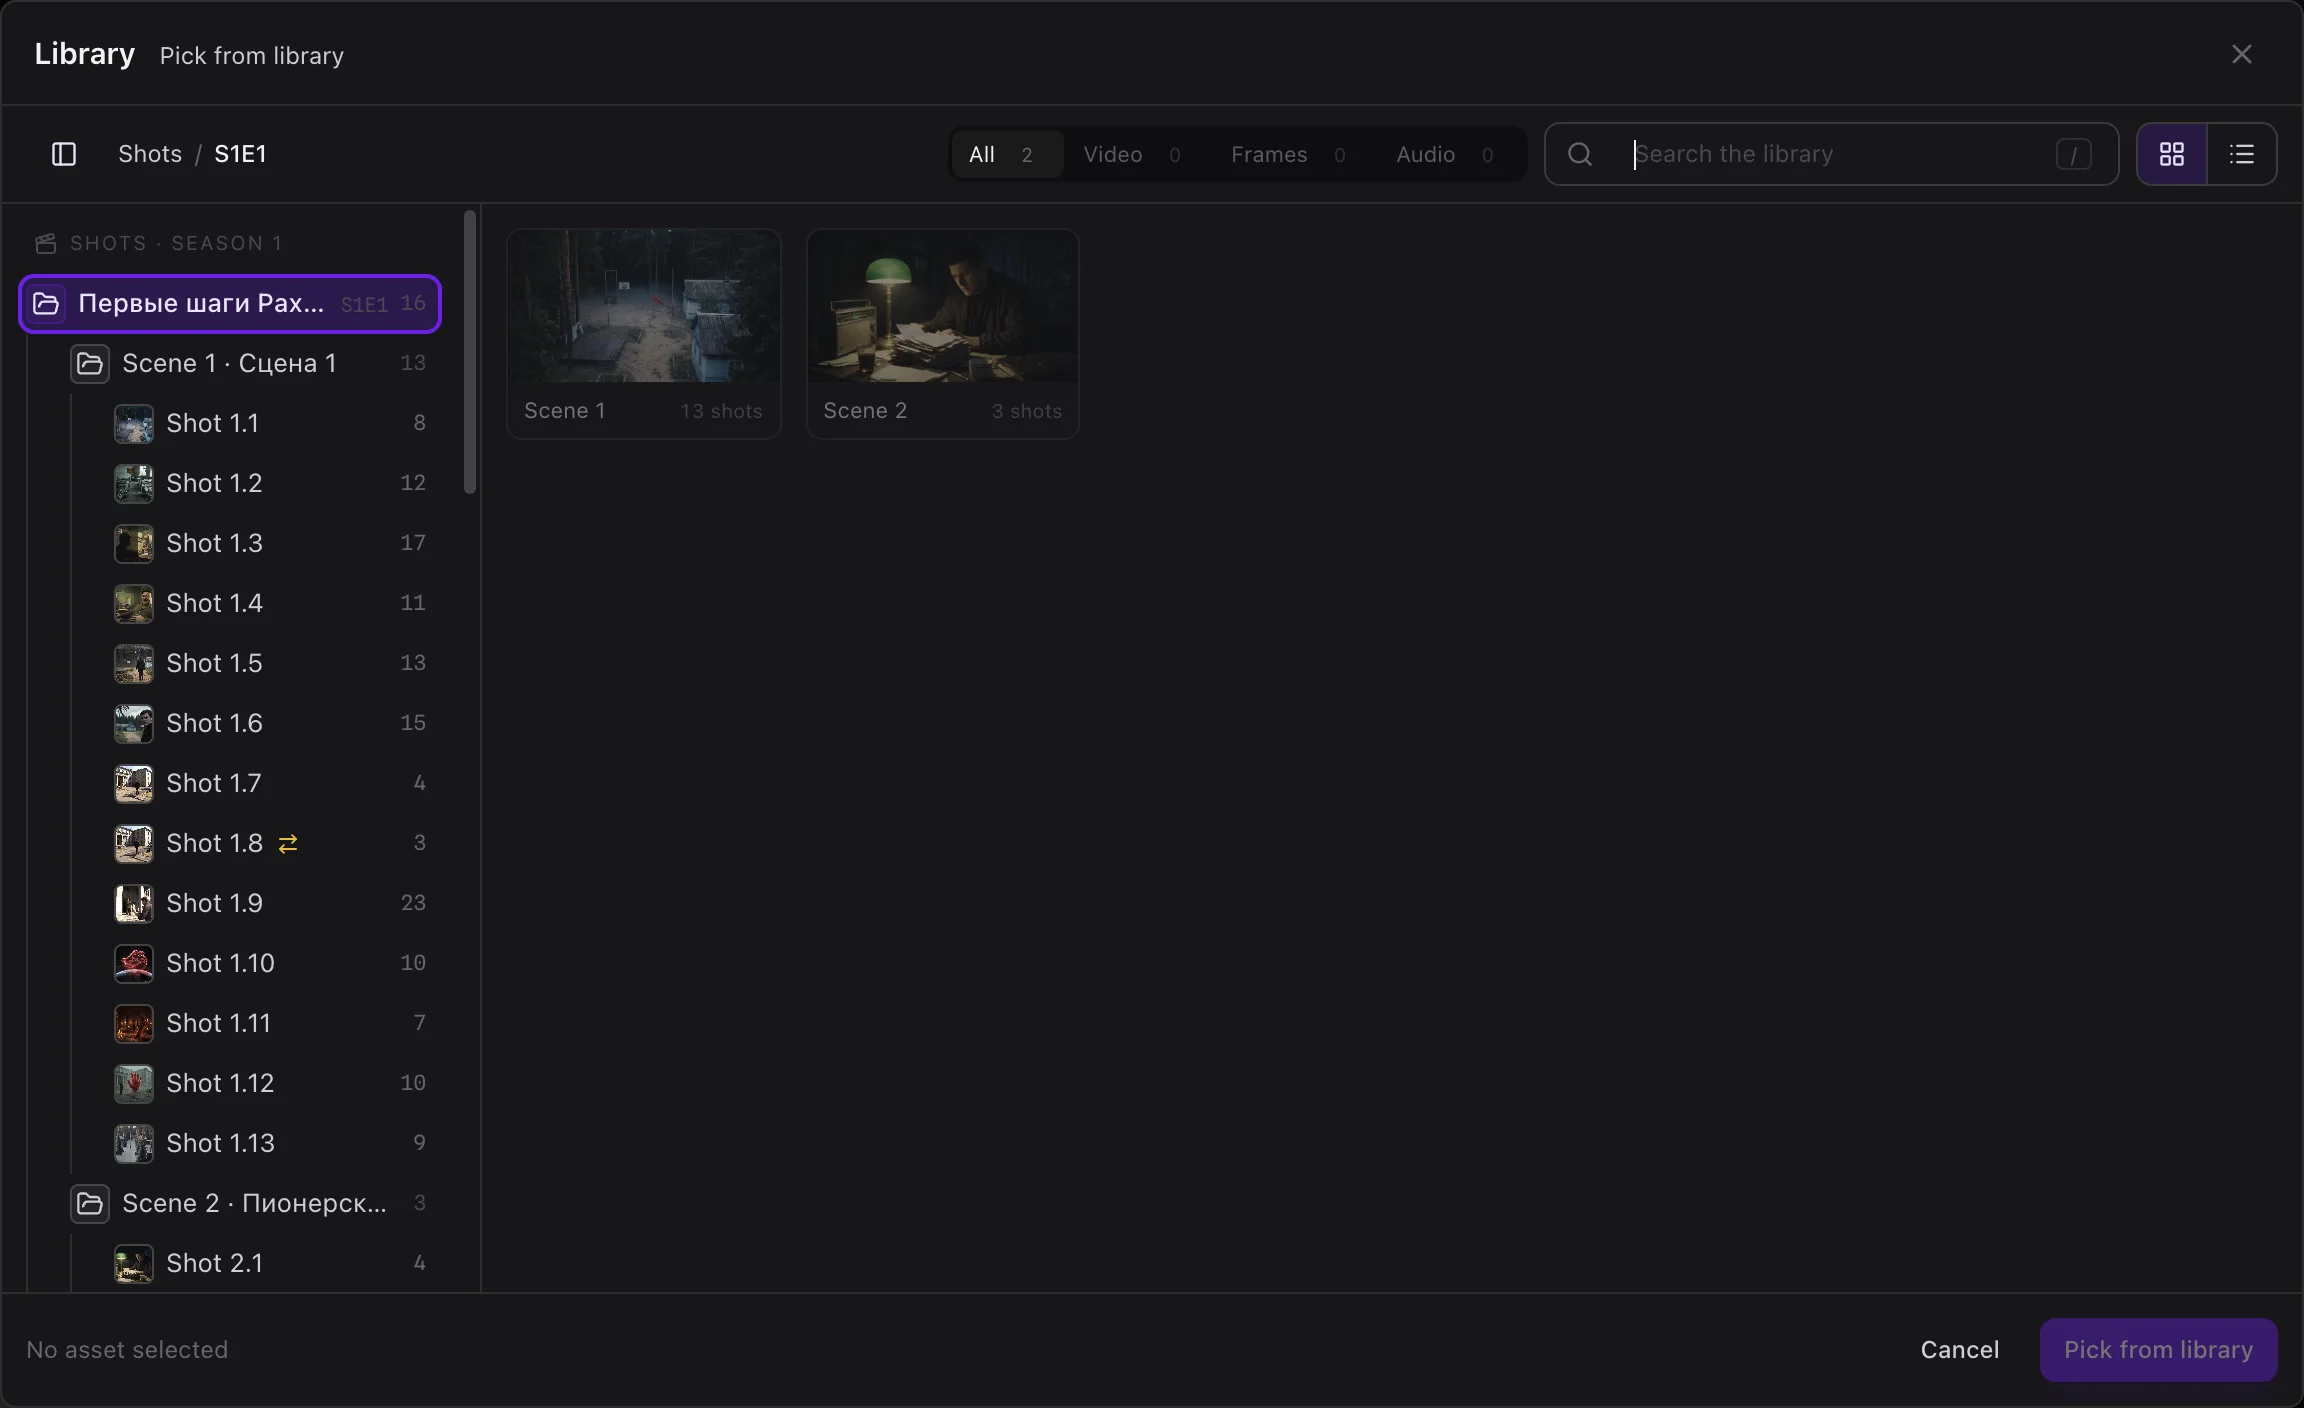Open the Scene 1 thumbnail card

coord(644,334)
